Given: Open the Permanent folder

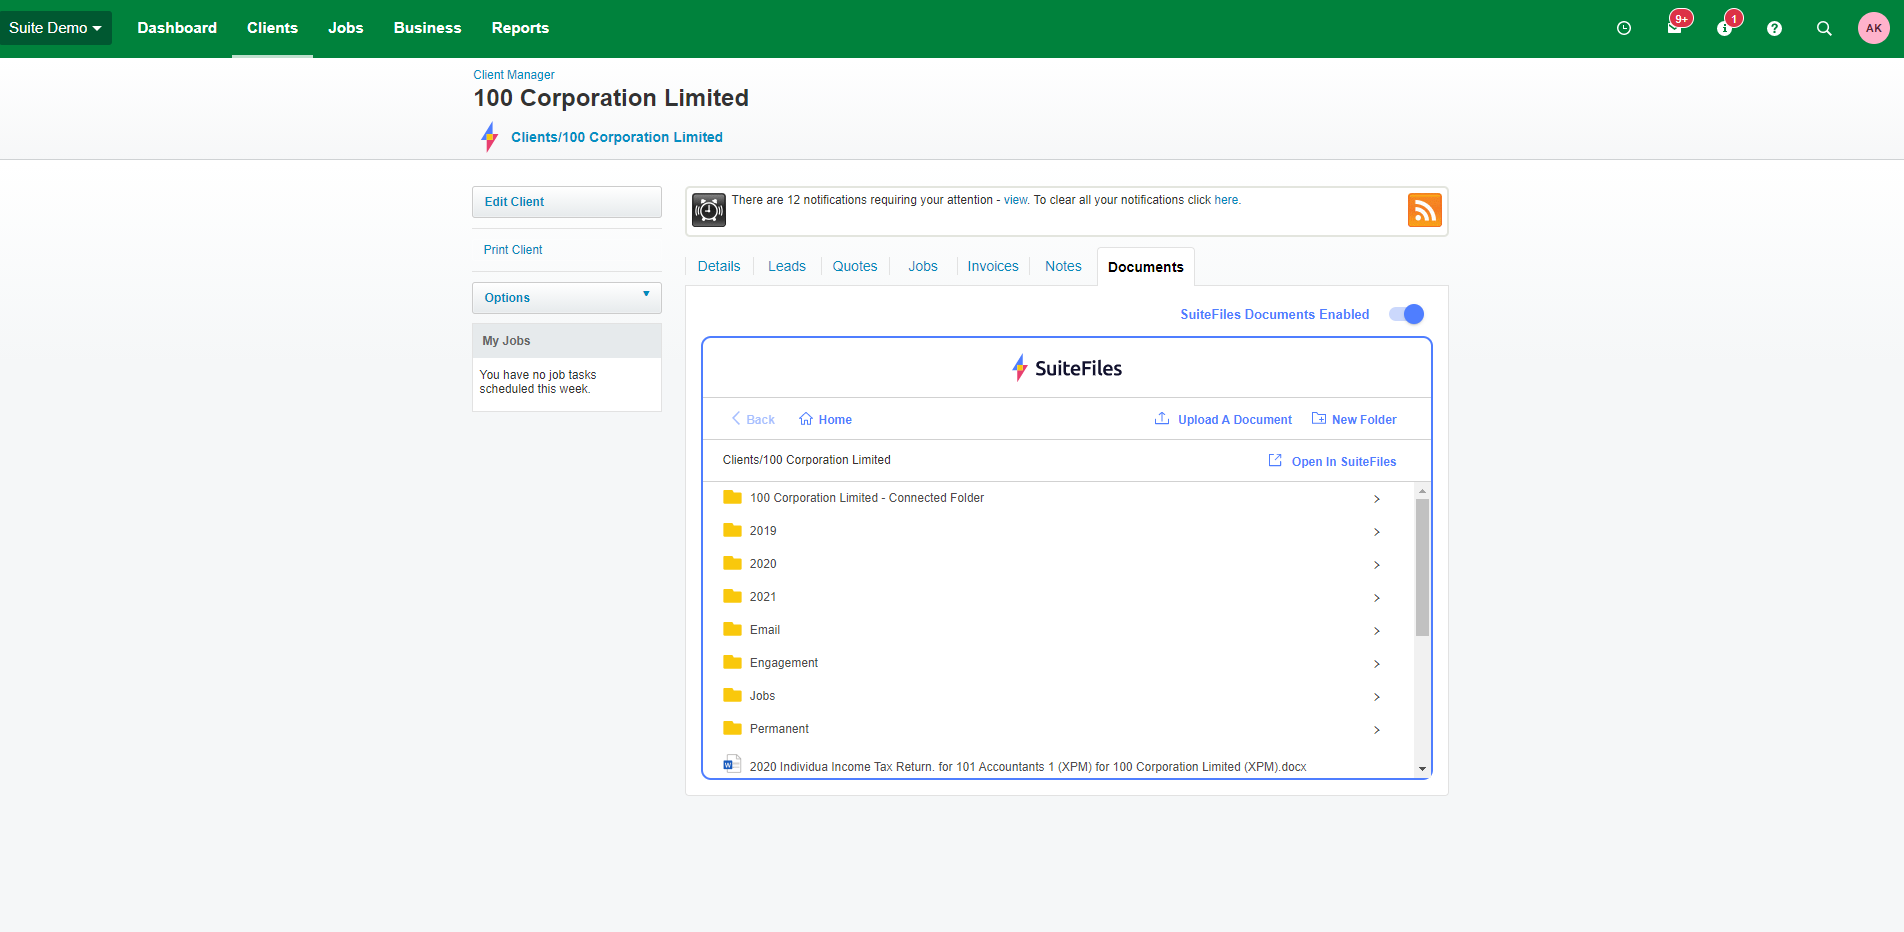Looking at the screenshot, I should (779, 729).
